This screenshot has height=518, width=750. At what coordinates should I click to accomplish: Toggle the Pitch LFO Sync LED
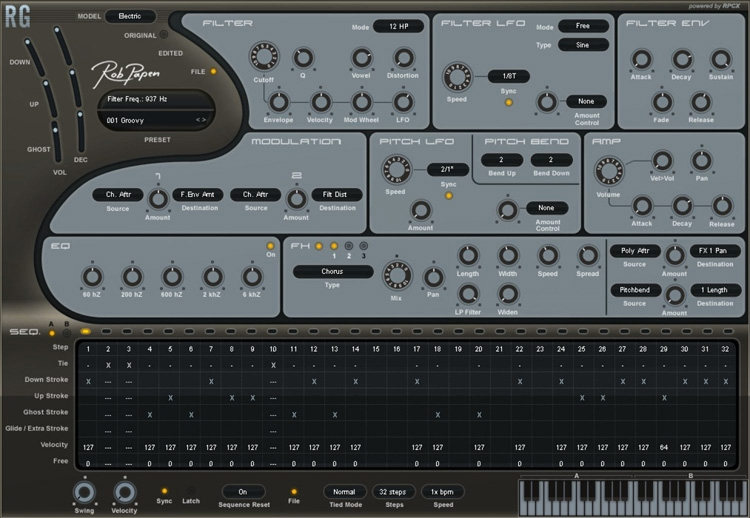[449, 196]
